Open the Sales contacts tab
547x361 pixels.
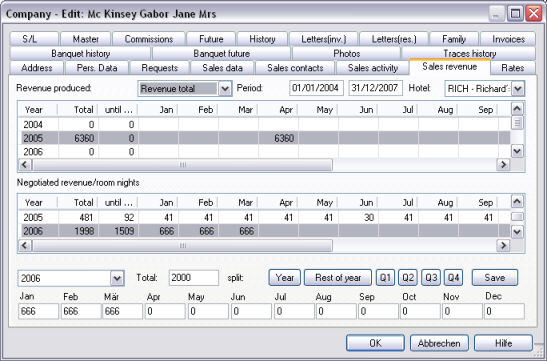(x=295, y=68)
